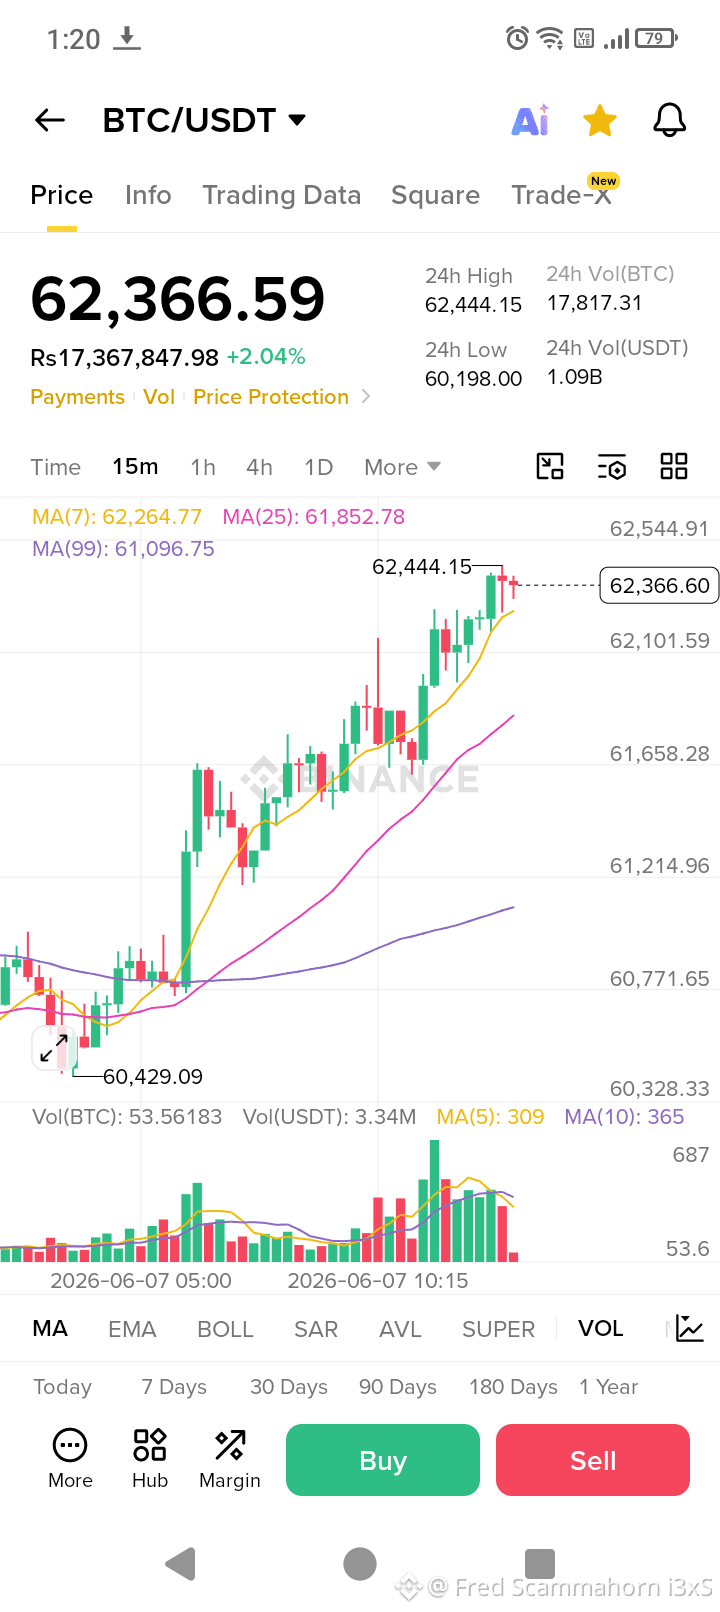This screenshot has height=1612, width=720.
Task: Select the 4h chart interval
Action: [x=259, y=467]
